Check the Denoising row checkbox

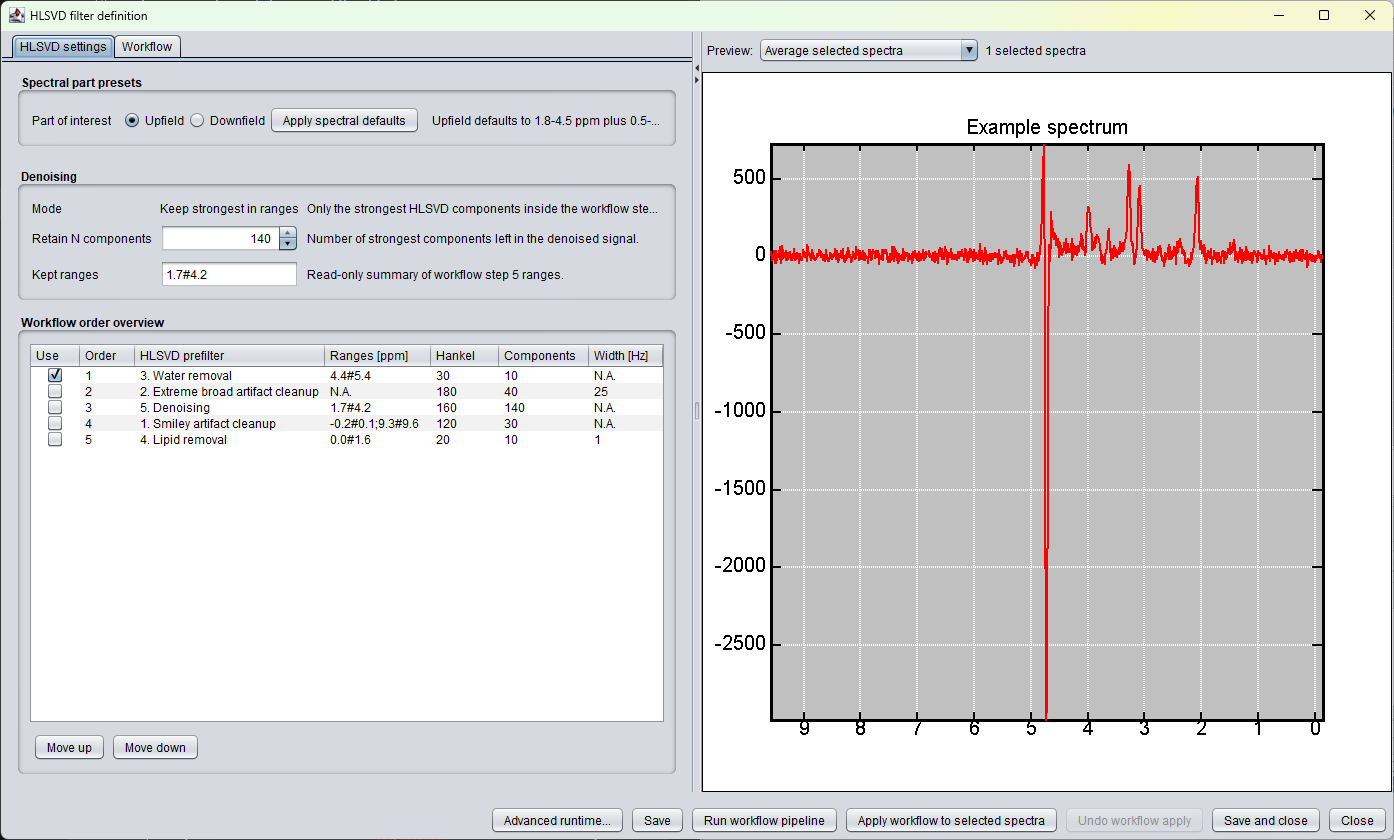coord(55,407)
